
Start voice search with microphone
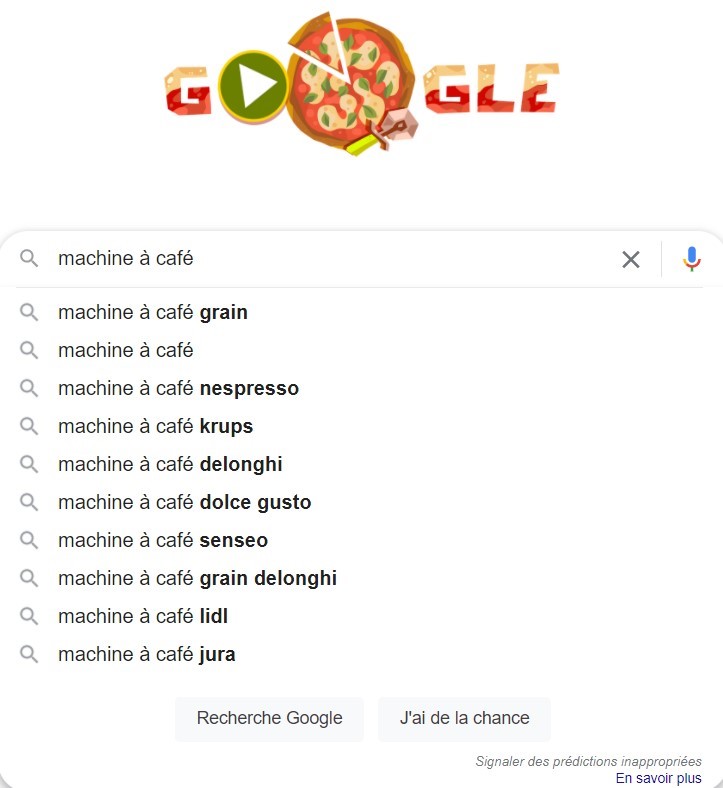click(x=692, y=260)
